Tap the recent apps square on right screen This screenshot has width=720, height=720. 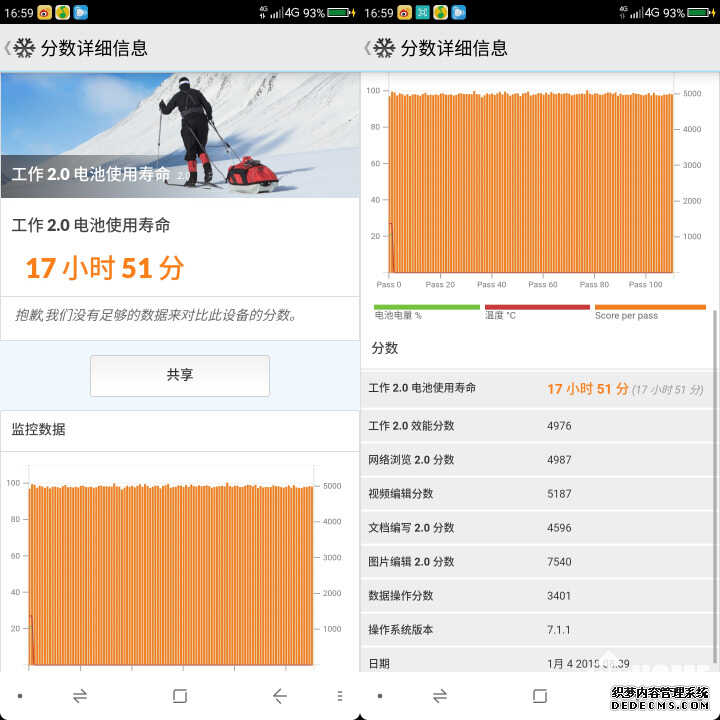coord(540,696)
